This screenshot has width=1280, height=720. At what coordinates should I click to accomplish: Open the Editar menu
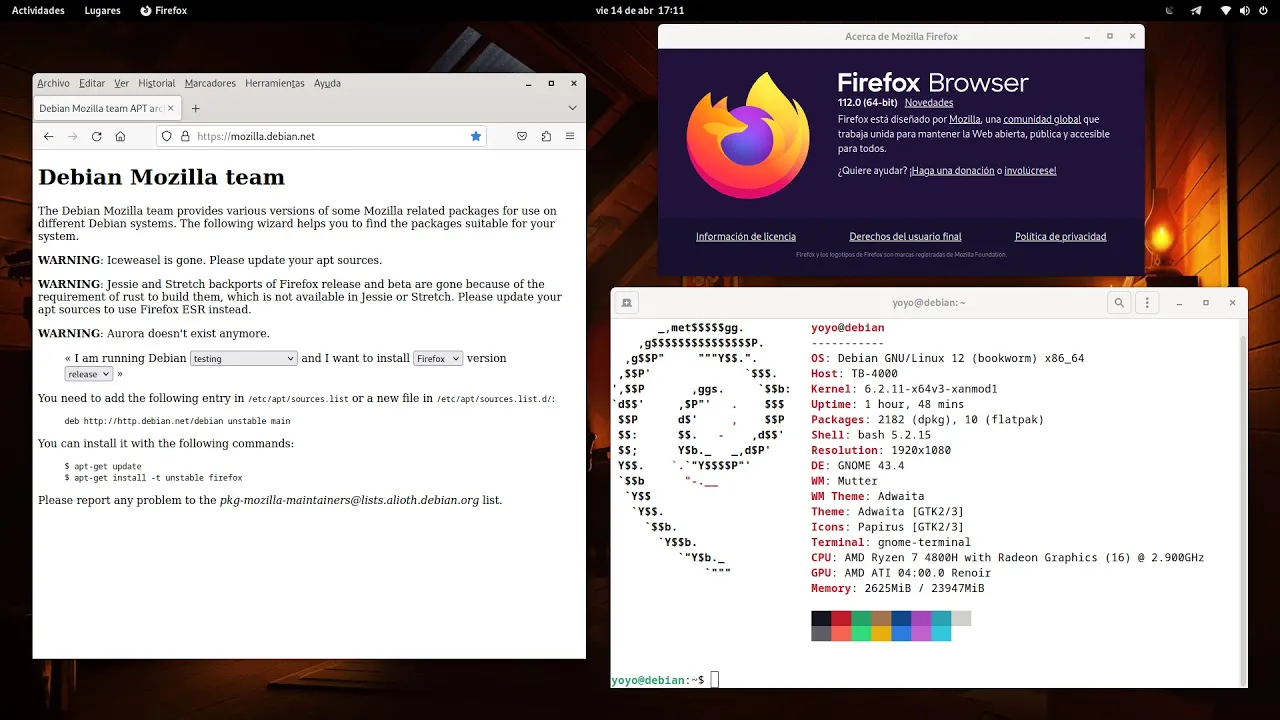tap(92, 83)
